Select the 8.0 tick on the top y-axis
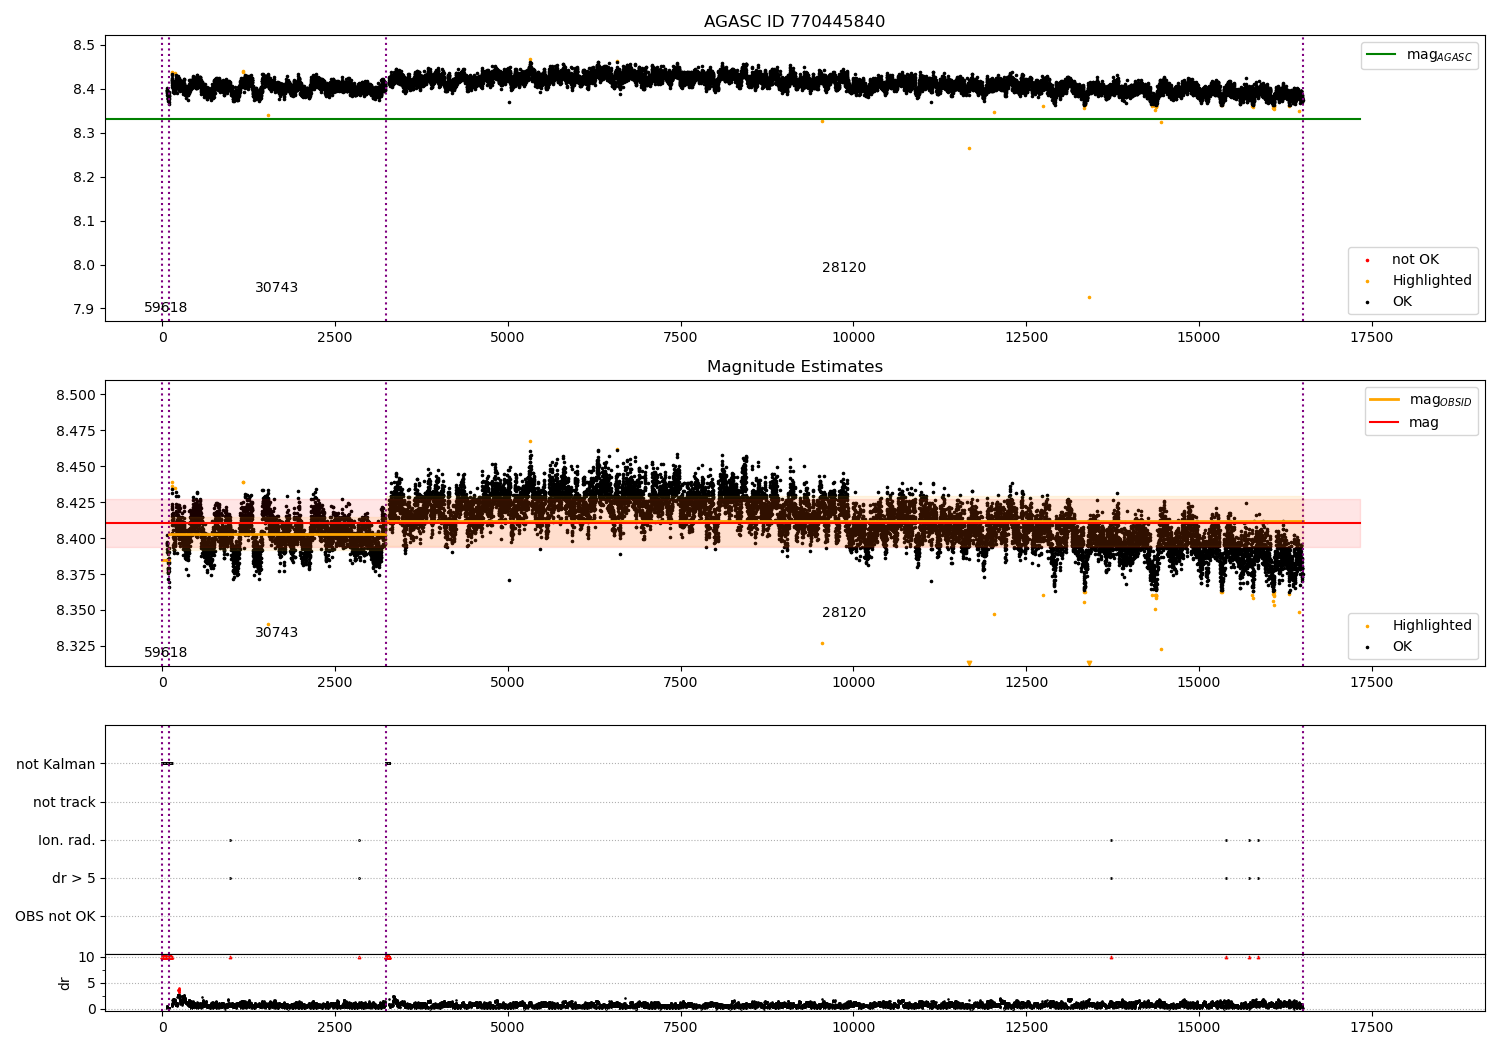The height and width of the screenshot is (1050, 1500). [x=84, y=266]
